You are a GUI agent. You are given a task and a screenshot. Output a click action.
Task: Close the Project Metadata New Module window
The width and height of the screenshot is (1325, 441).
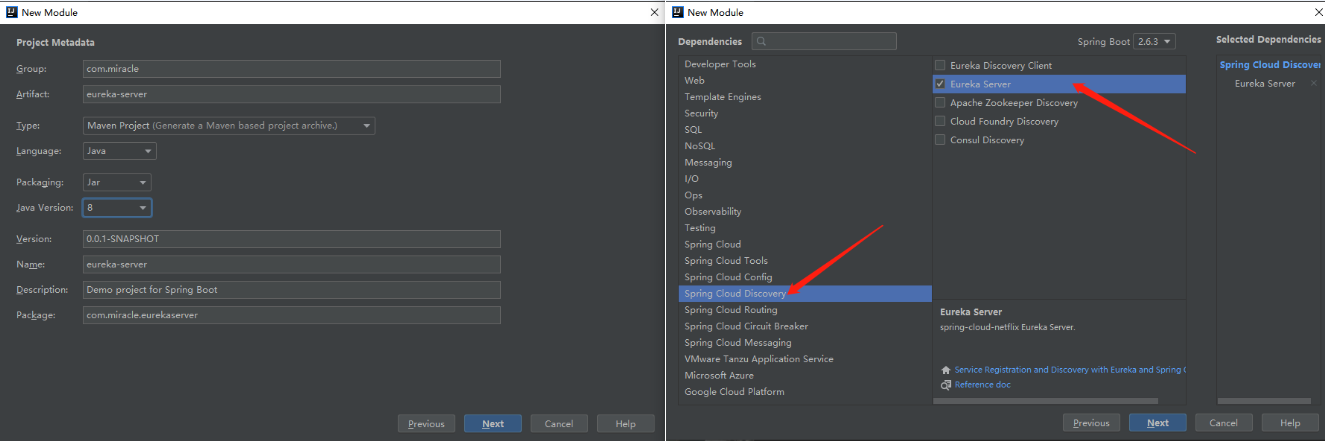[x=654, y=12]
